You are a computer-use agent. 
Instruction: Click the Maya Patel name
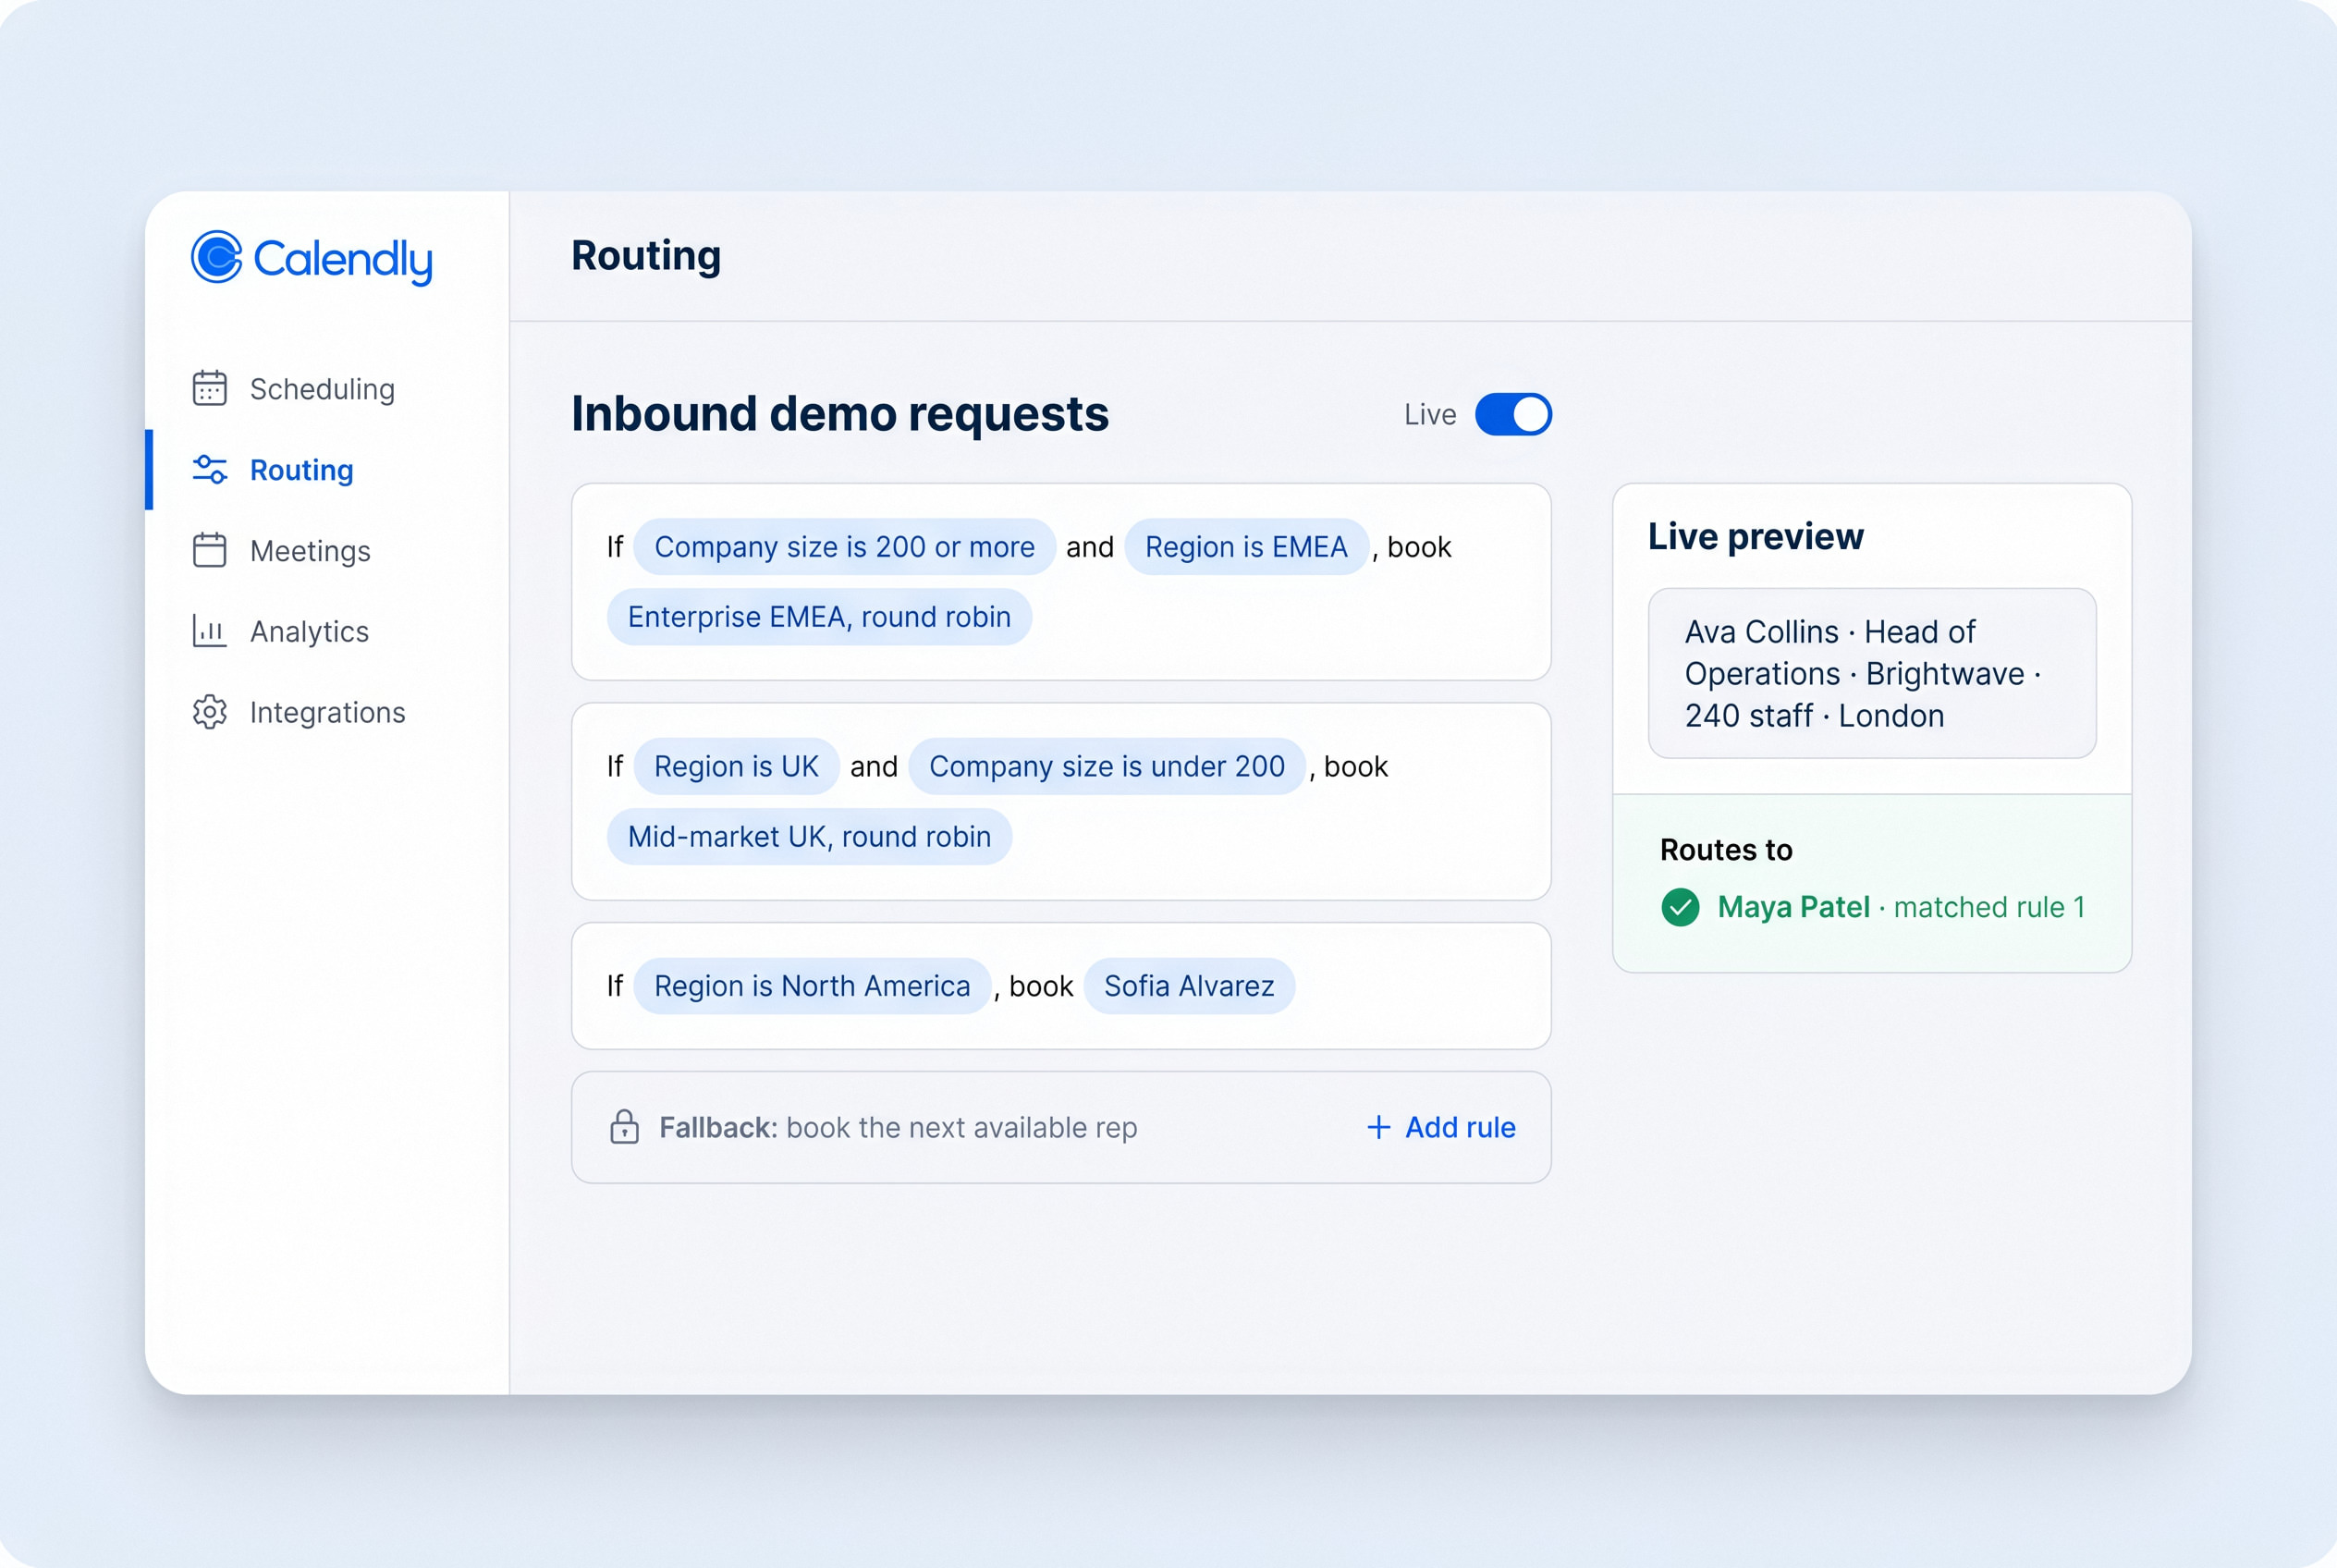(1793, 907)
